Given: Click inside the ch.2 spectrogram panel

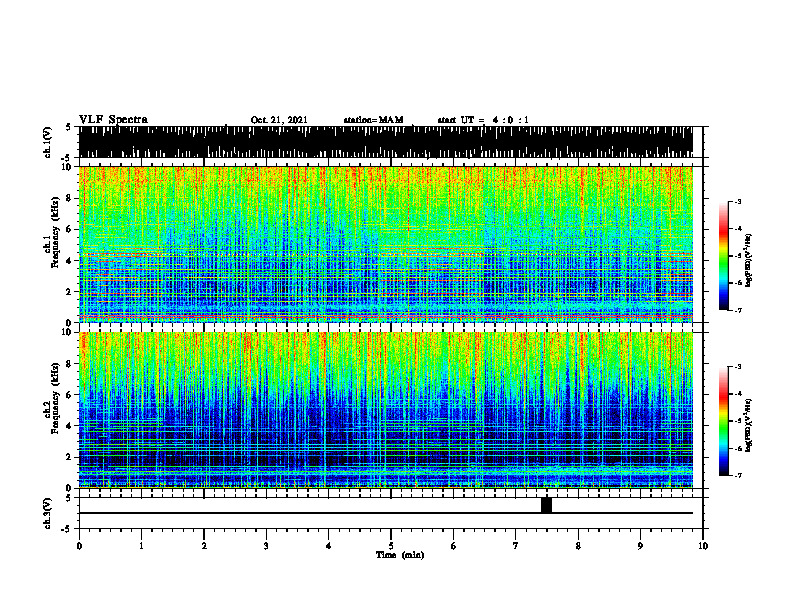Looking at the screenshot, I should 386,410.
